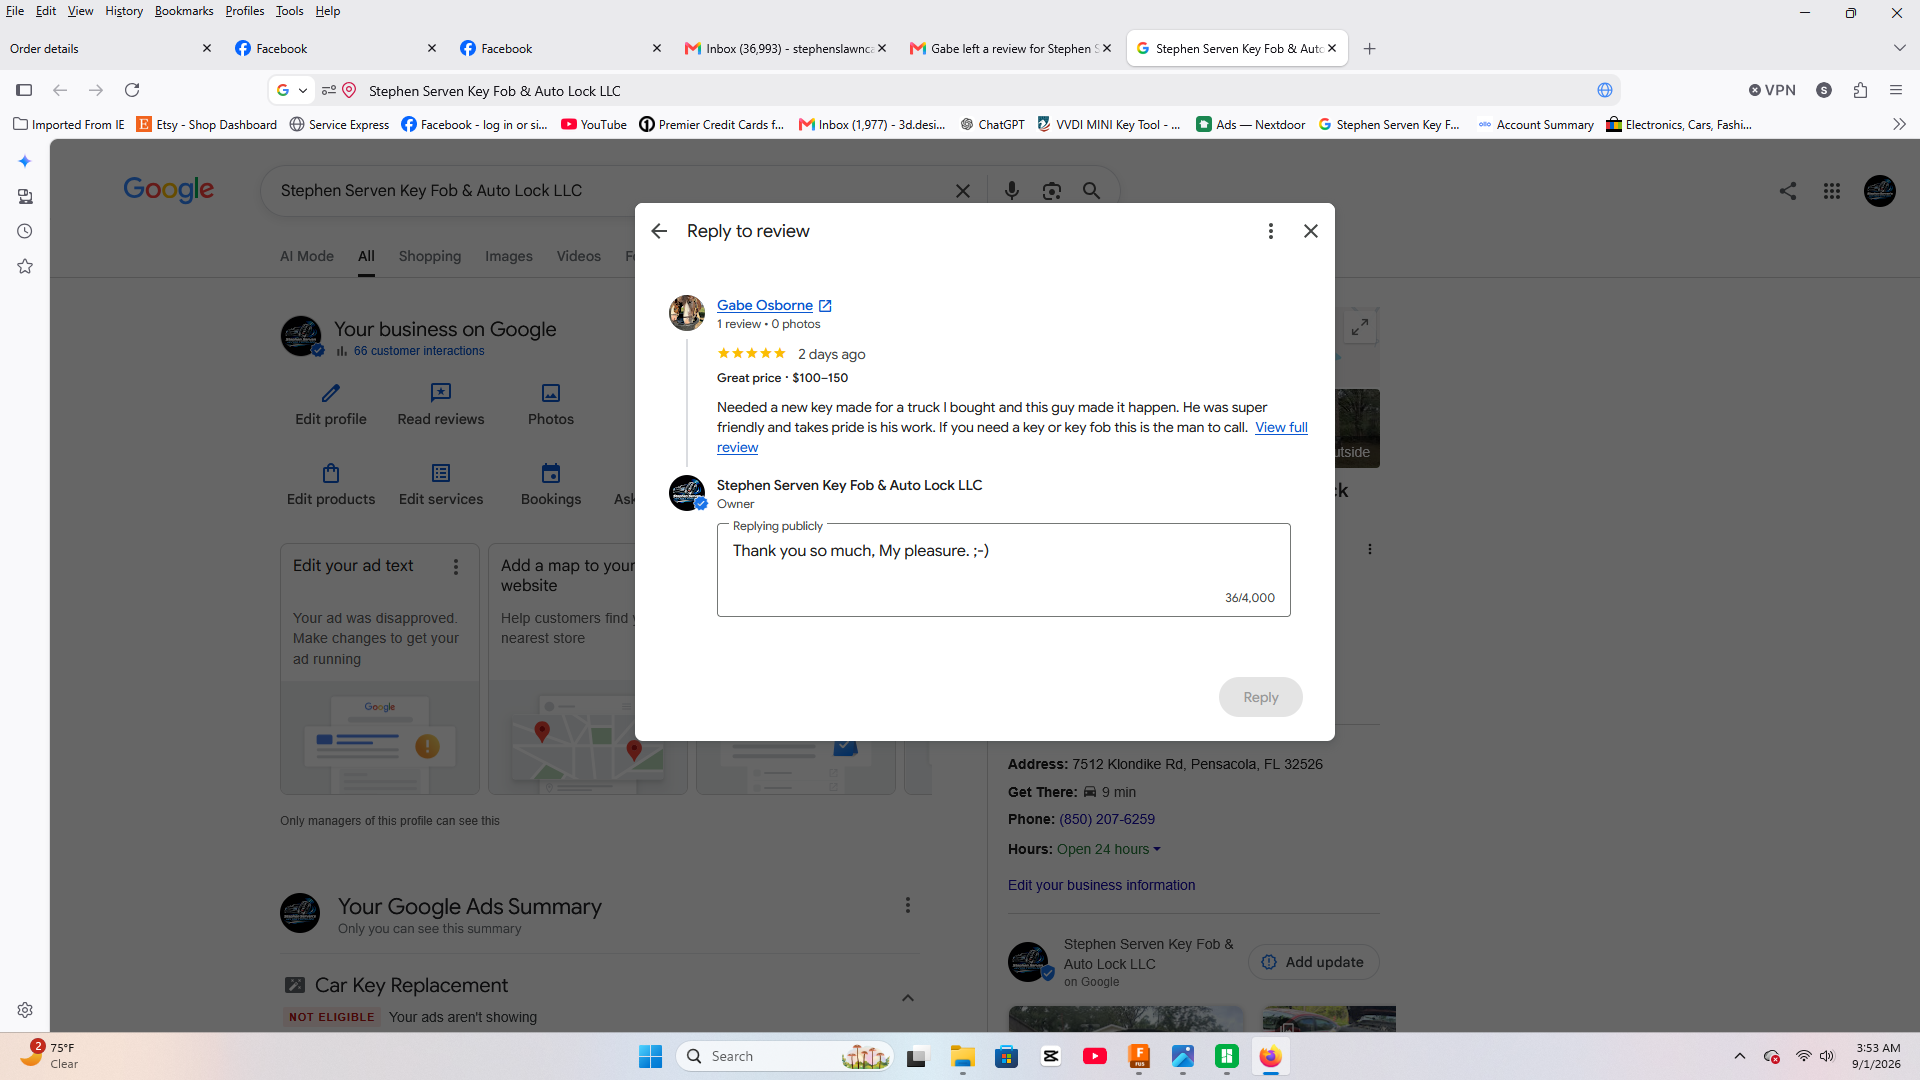
Task: Click the share icon near the top right
Action: 1787,191
